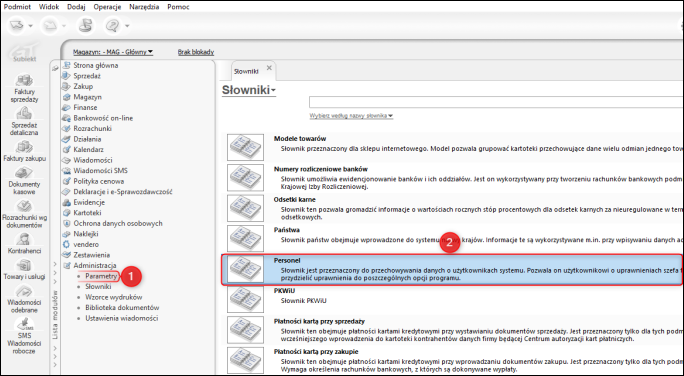684x376 pixels.
Task: Click the Numery rozliczeniowe banków dictionary icon
Action: [245, 178]
